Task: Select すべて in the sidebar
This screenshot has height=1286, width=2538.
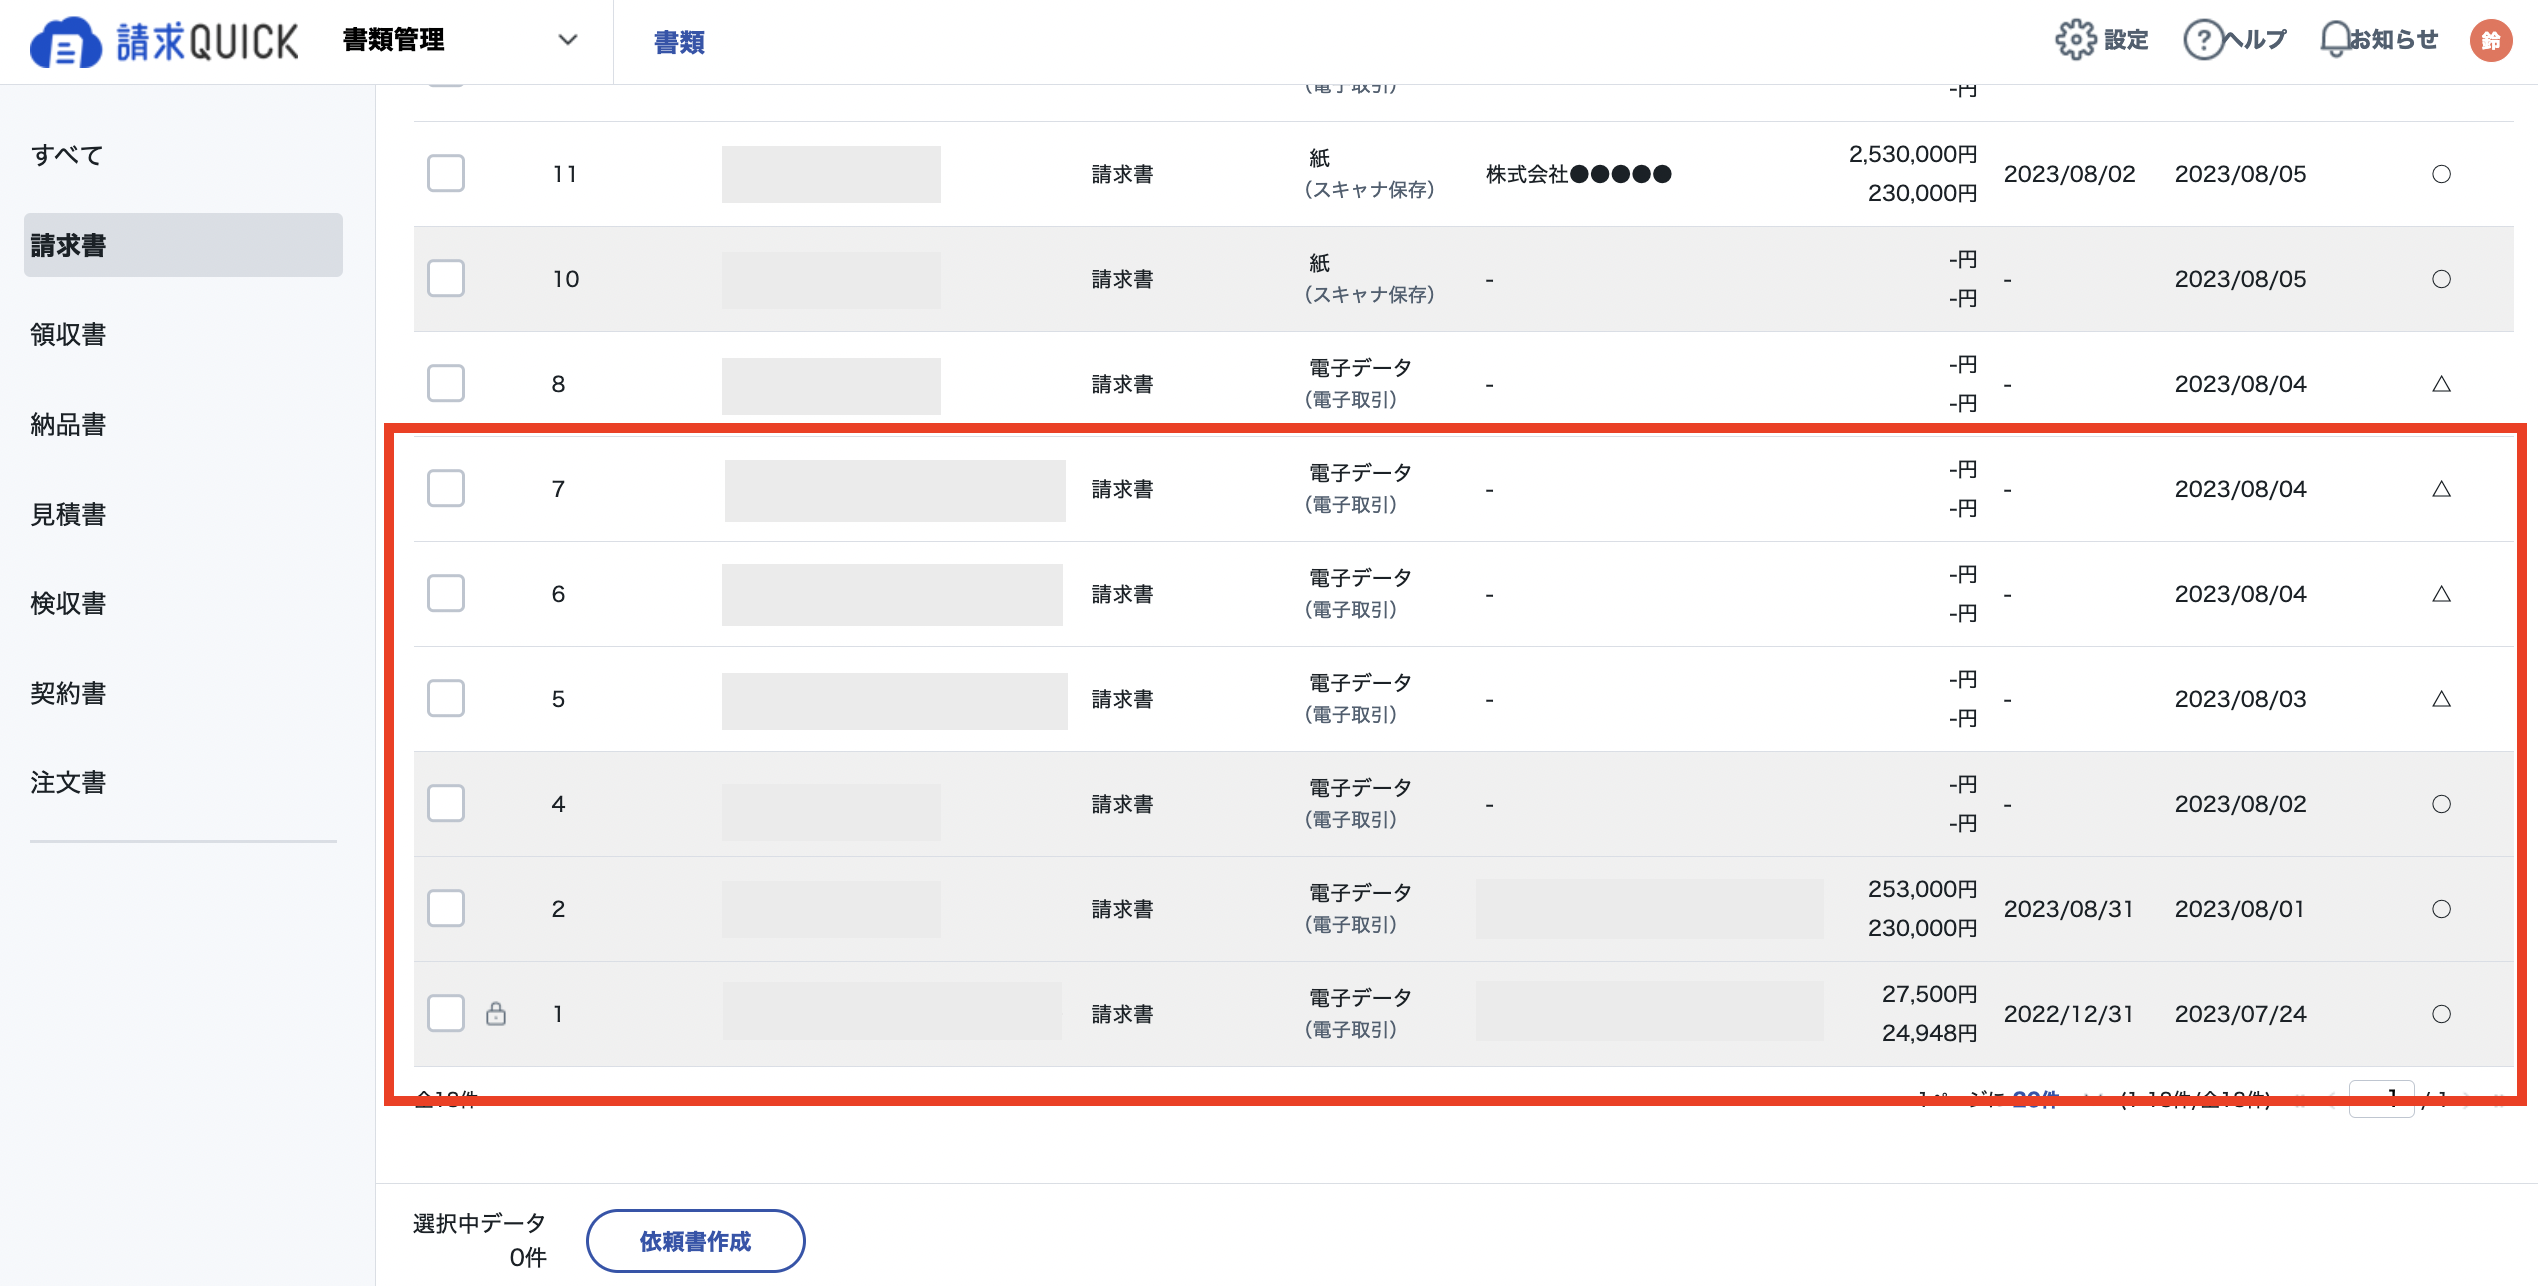Action: (x=67, y=155)
